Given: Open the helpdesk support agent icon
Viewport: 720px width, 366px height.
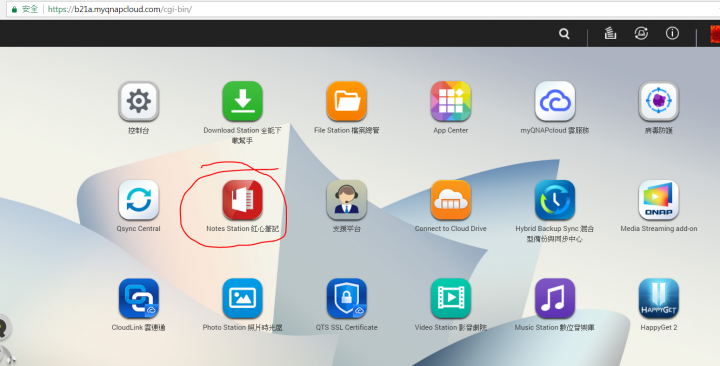Looking at the screenshot, I should (x=347, y=200).
